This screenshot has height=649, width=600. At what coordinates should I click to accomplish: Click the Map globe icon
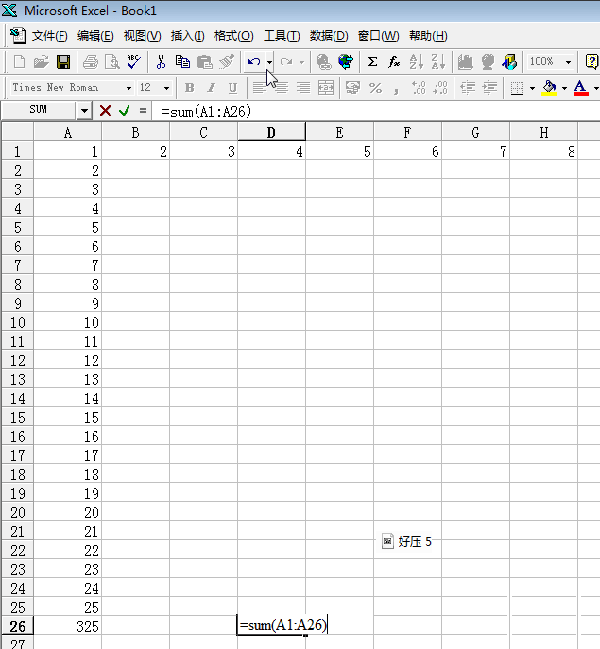(x=487, y=62)
